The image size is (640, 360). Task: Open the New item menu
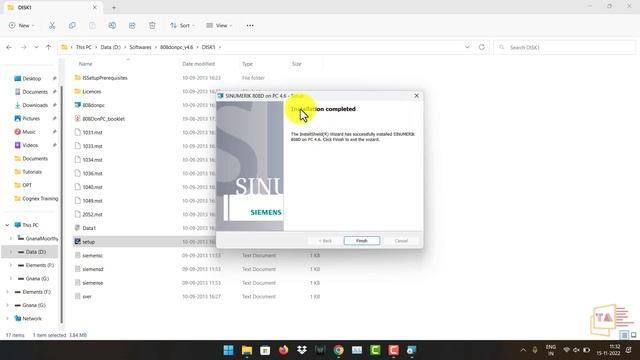pyautogui.click(x=21, y=25)
